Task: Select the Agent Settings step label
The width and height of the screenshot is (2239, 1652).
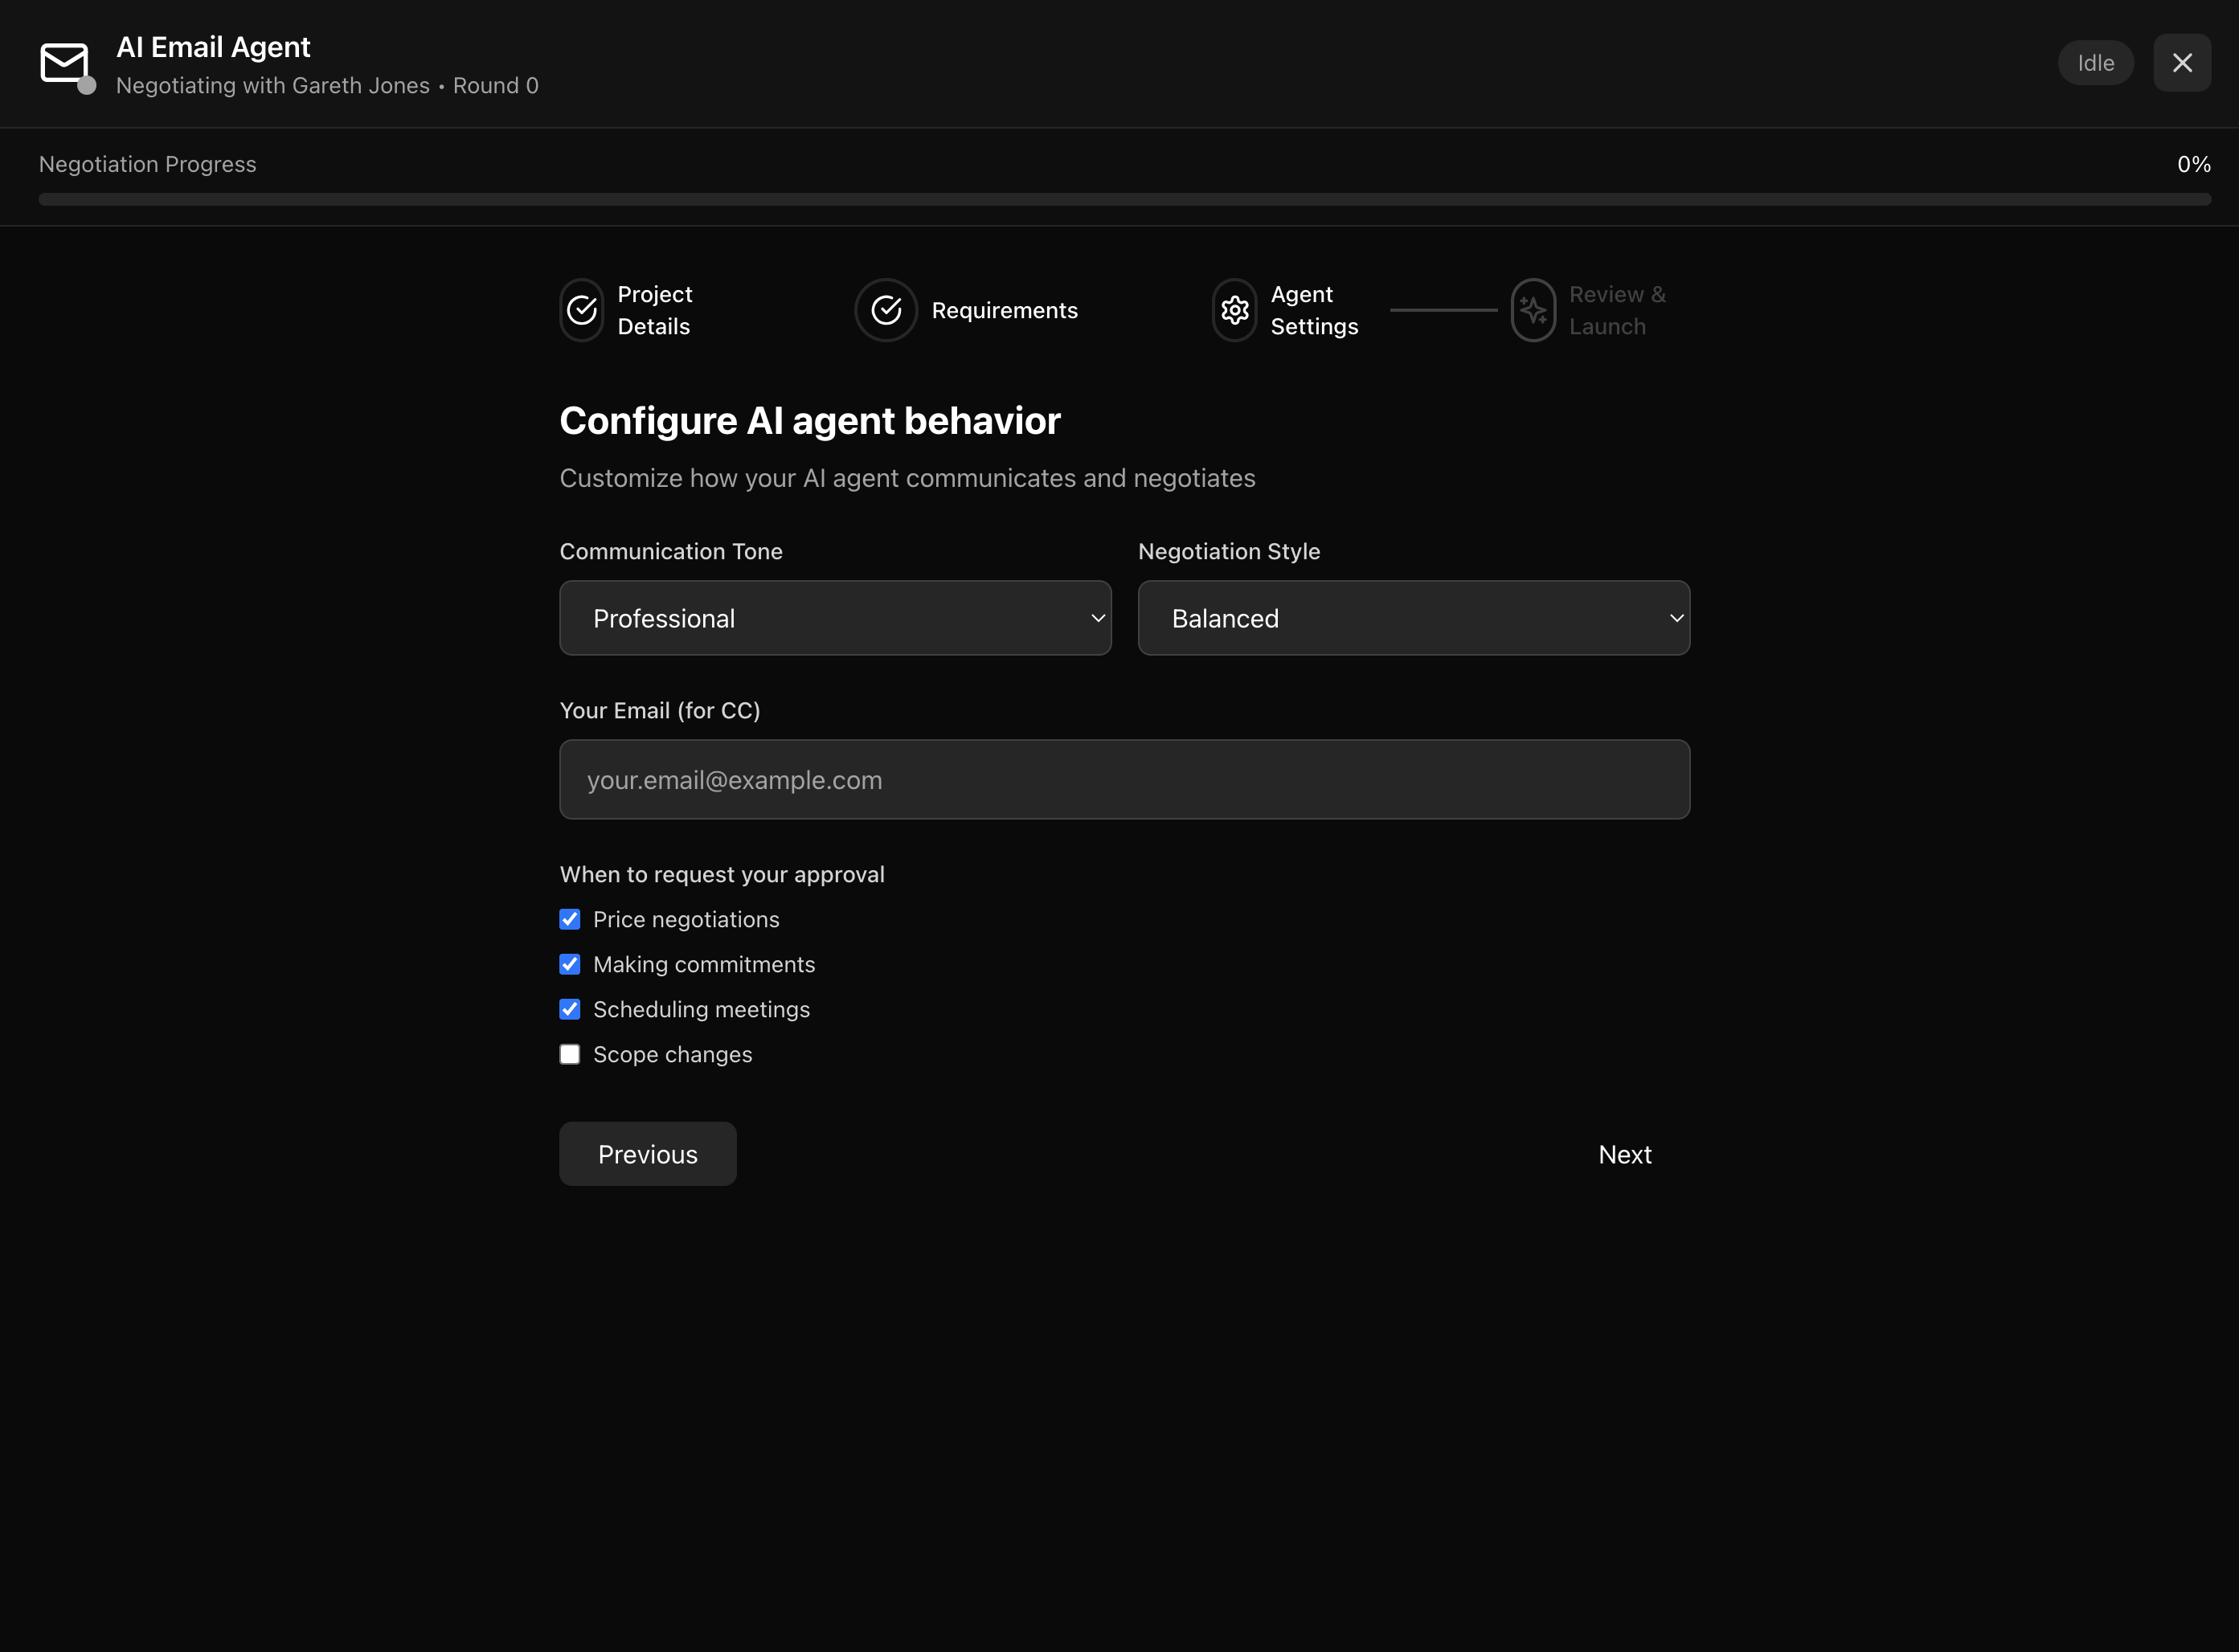Action: (1314, 310)
